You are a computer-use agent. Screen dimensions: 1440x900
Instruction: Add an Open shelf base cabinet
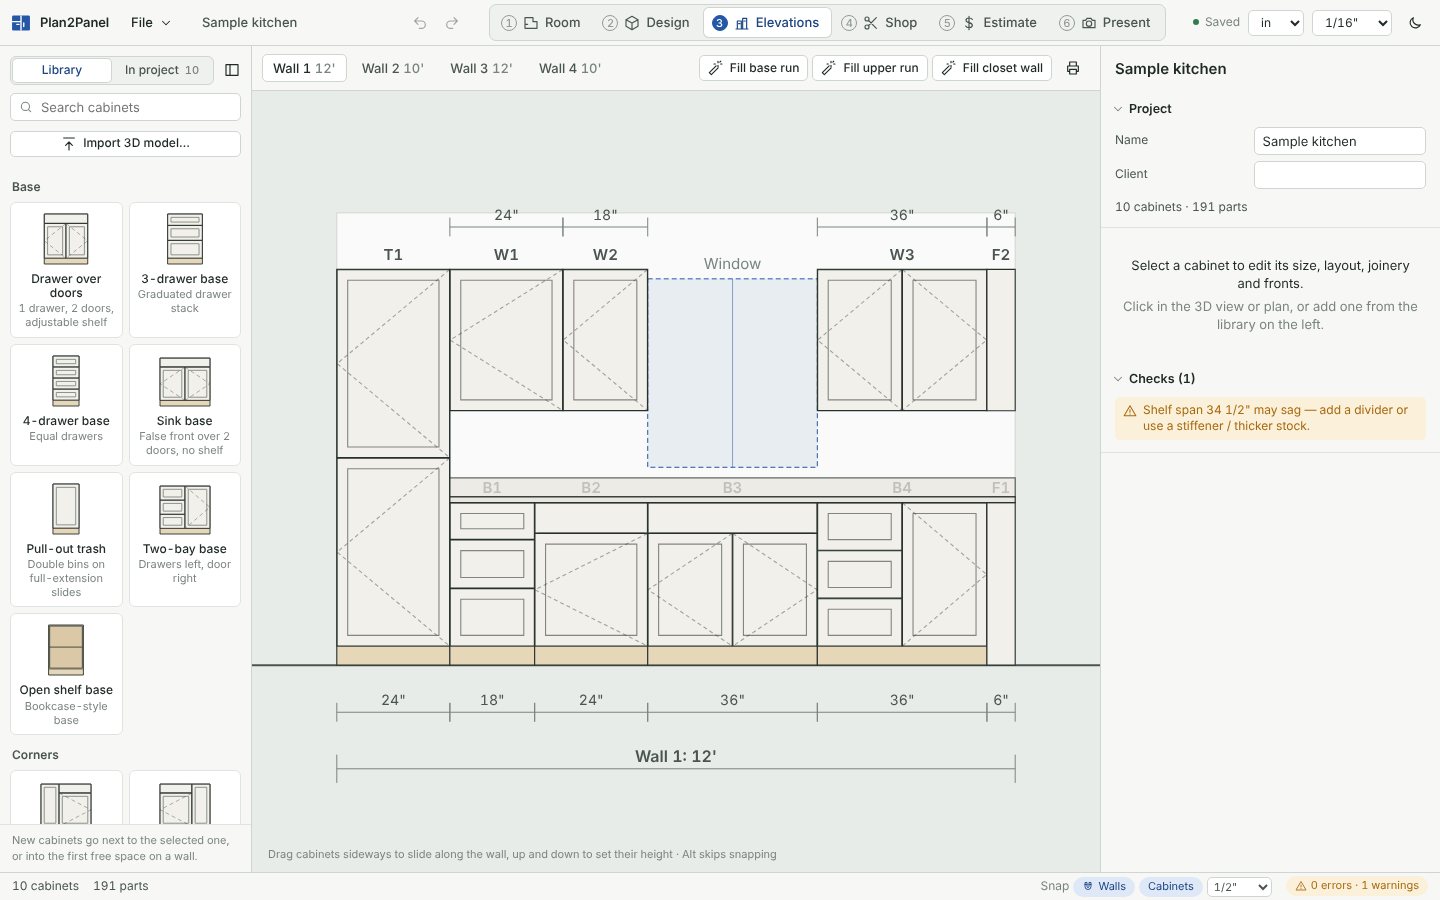pos(66,674)
